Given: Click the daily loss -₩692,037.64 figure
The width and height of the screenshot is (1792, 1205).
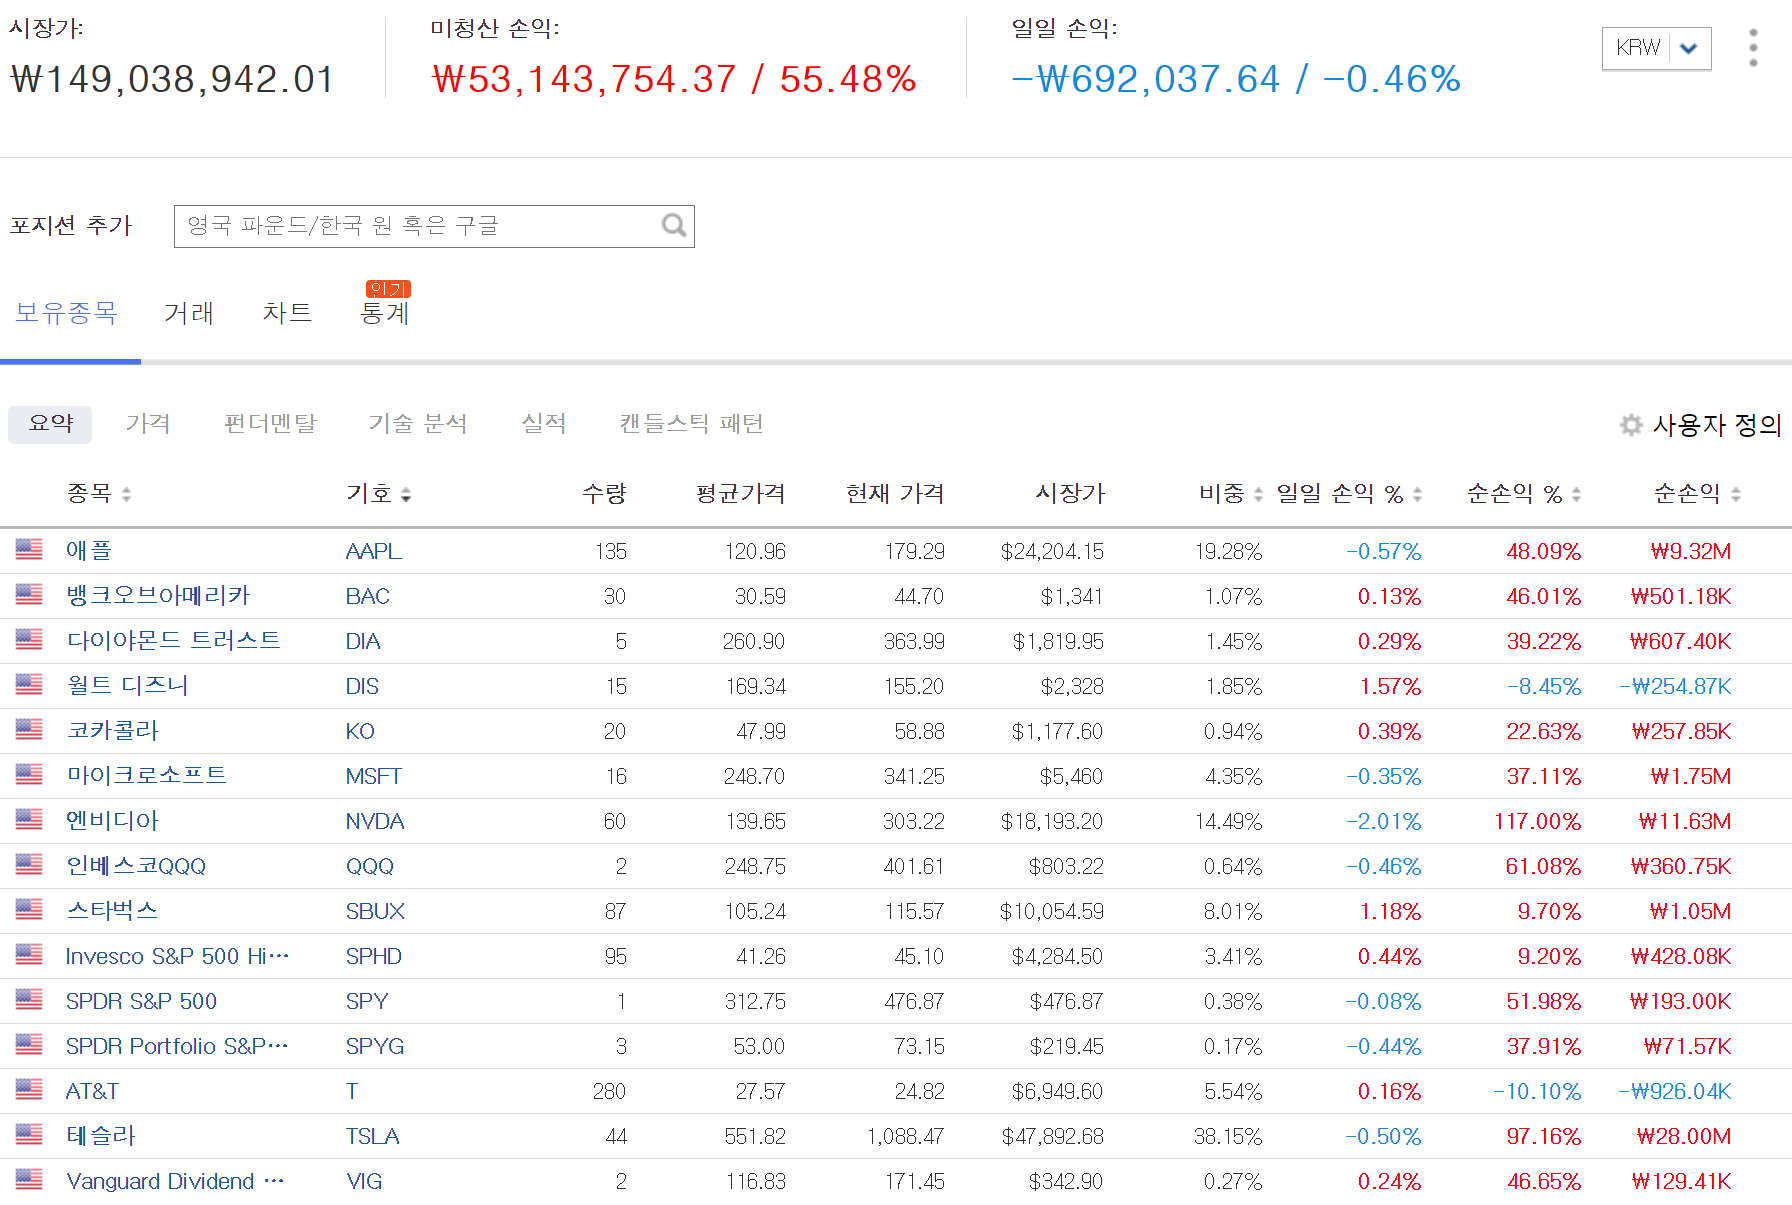Looking at the screenshot, I should pyautogui.click(x=1146, y=79).
